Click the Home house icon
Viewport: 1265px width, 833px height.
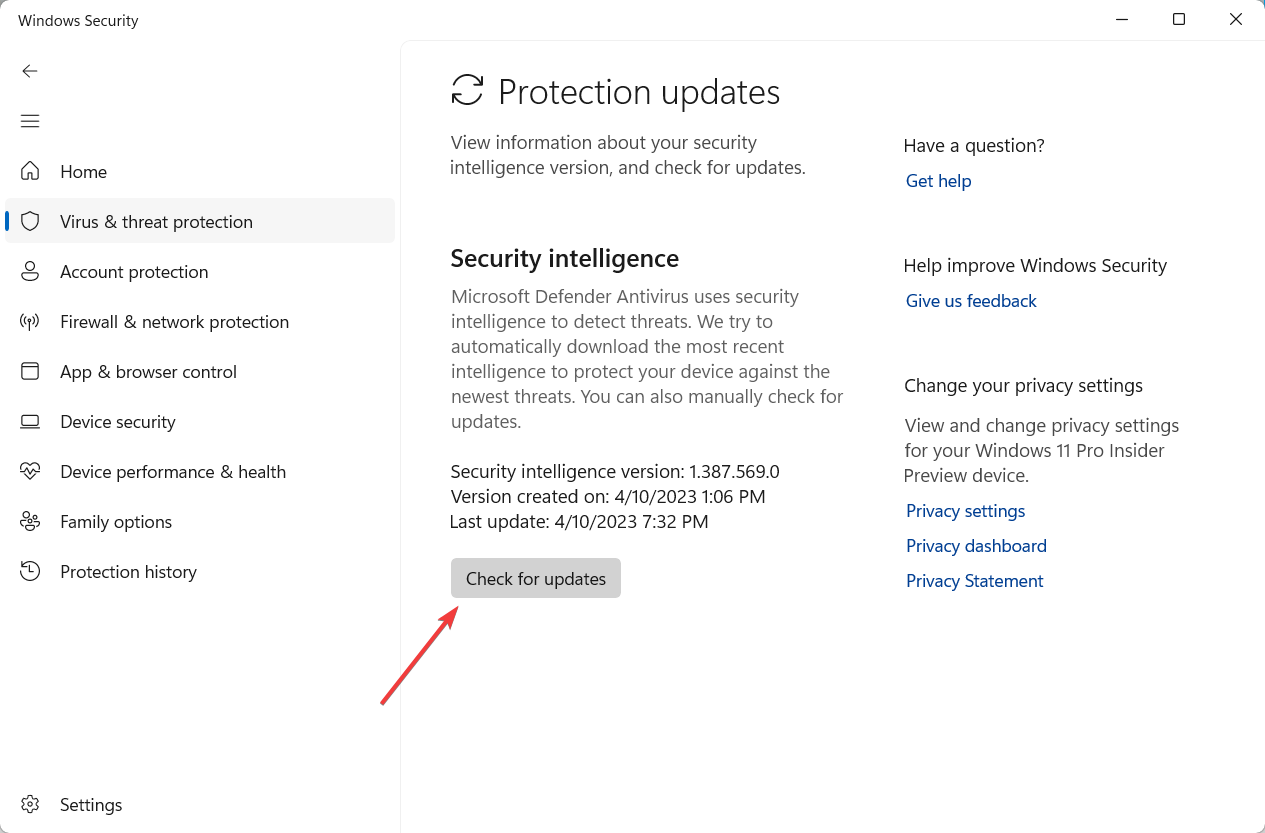pos(30,171)
